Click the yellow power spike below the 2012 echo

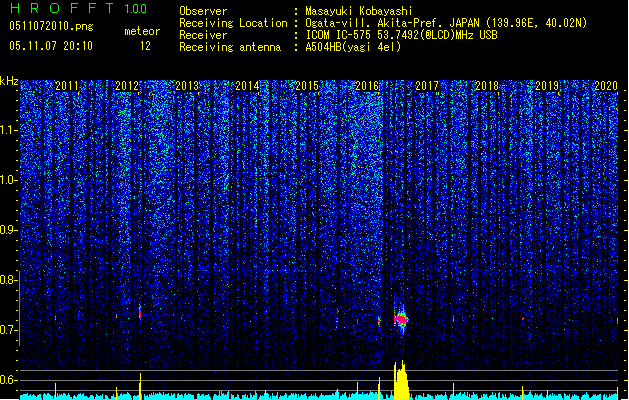pyautogui.click(x=140, y=386)
